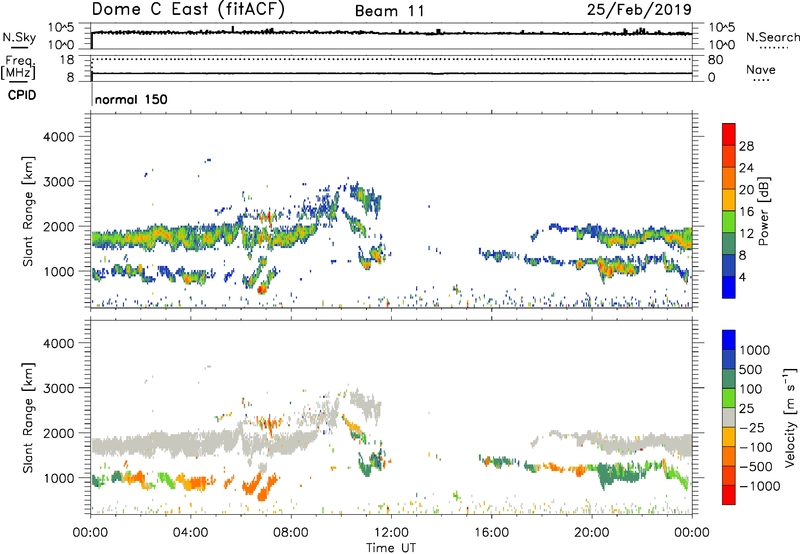
Task: Select the "CPID" label
Action: (22, 95)
